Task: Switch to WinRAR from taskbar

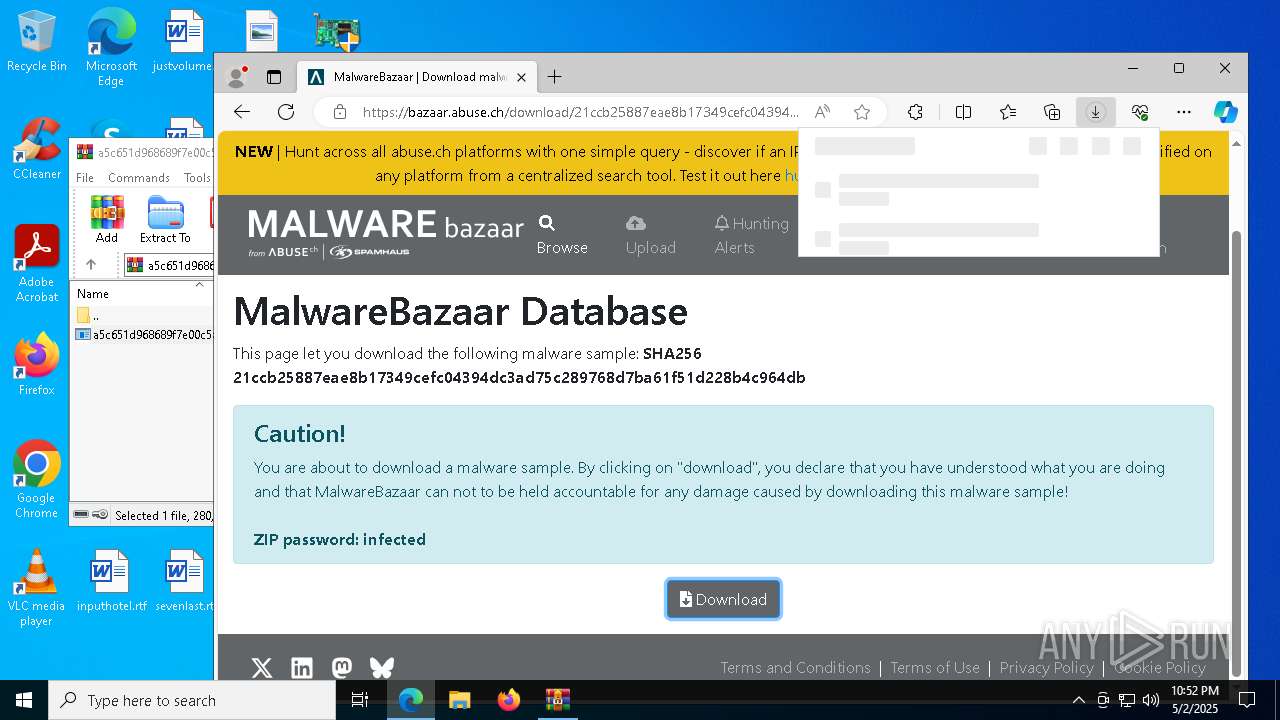Action: pos(557,700)
